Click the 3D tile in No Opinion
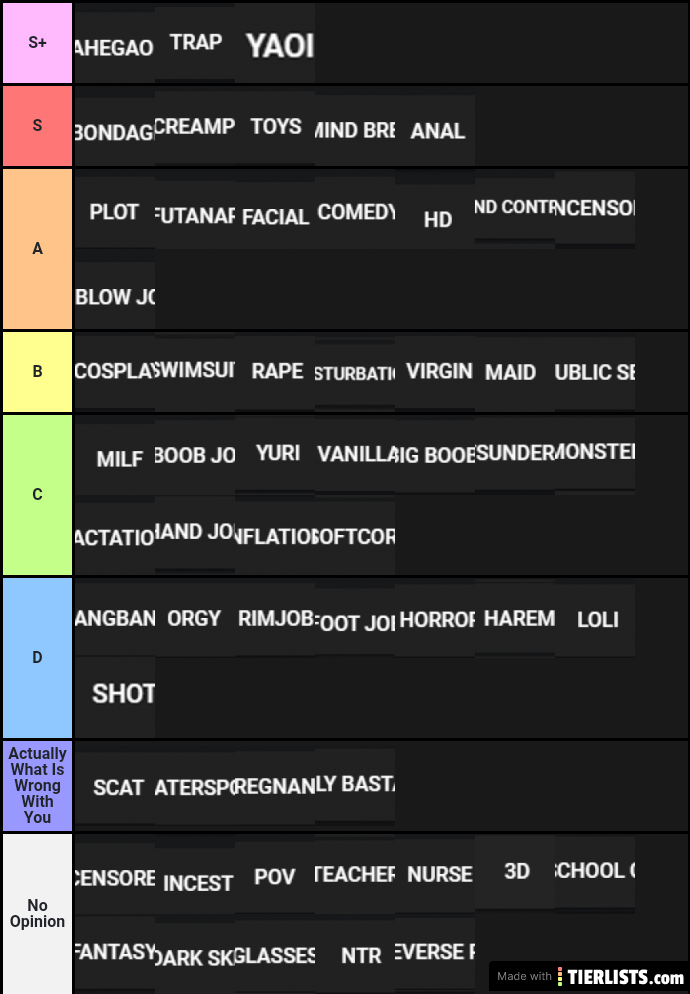 pos(515,871)
